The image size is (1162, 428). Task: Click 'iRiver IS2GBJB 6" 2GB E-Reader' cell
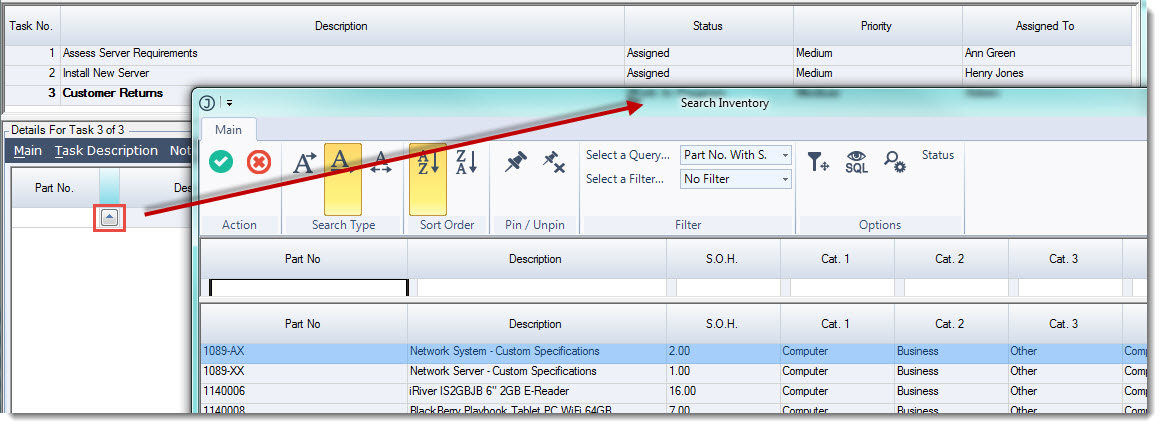[x=536, y=391]
